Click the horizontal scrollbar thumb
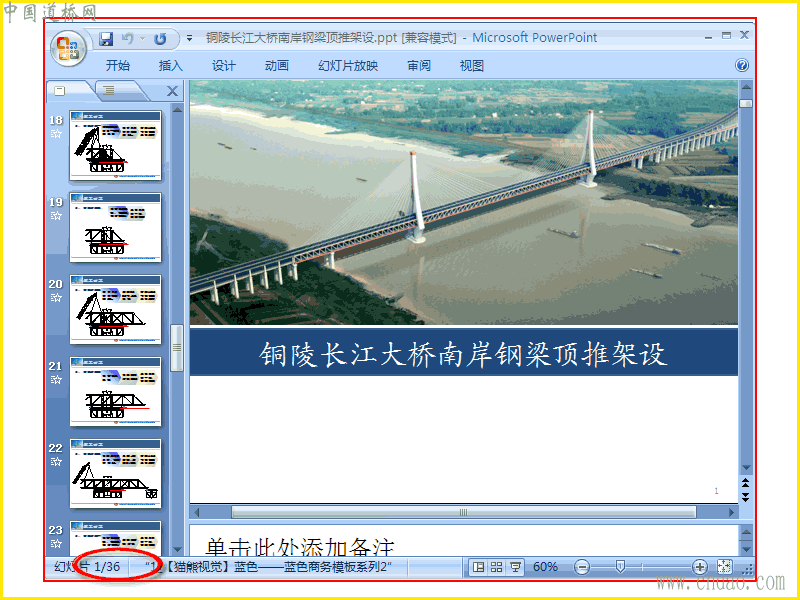Image resolution: width=800 pixels, height=600 pixels. click(x=464, y=512)
